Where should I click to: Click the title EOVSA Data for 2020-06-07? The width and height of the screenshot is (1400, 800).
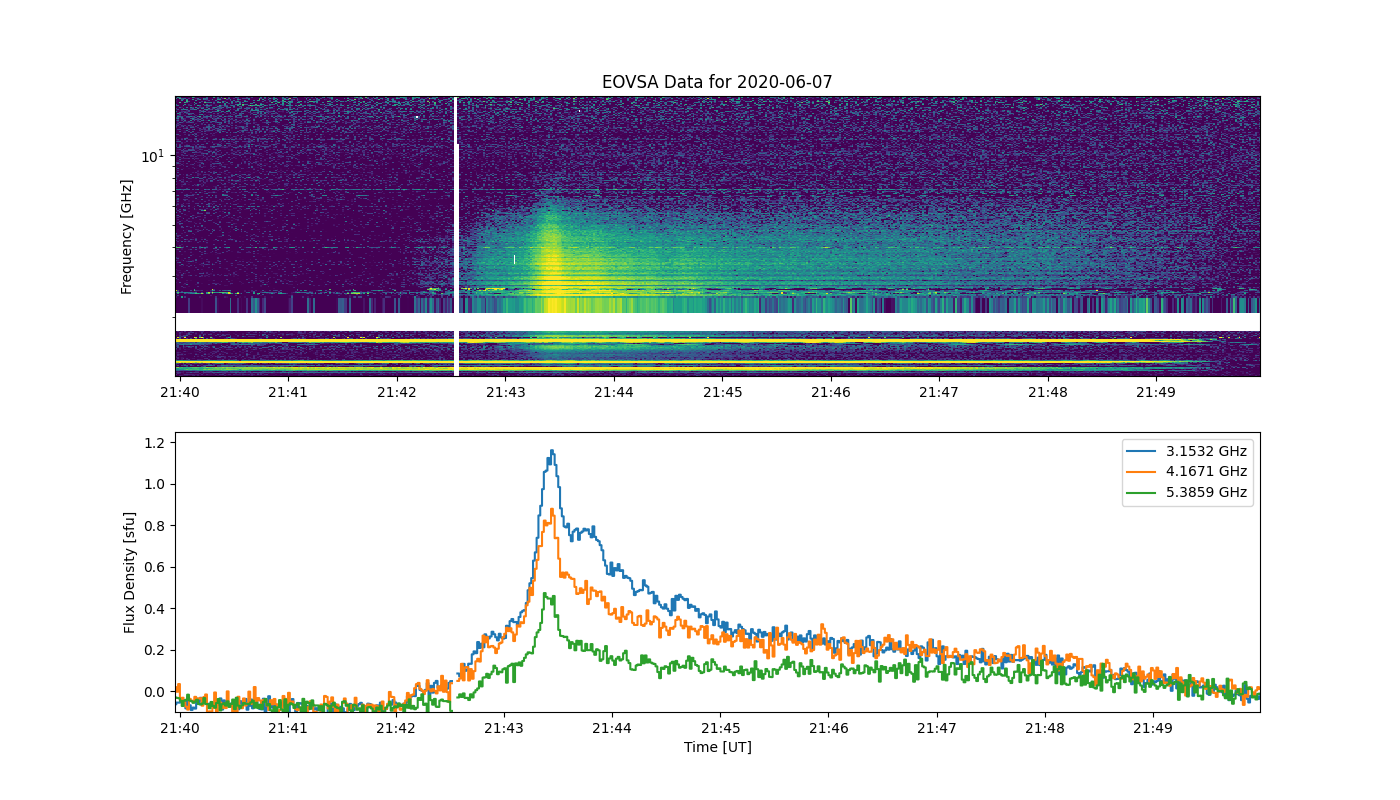click(717, 82)
